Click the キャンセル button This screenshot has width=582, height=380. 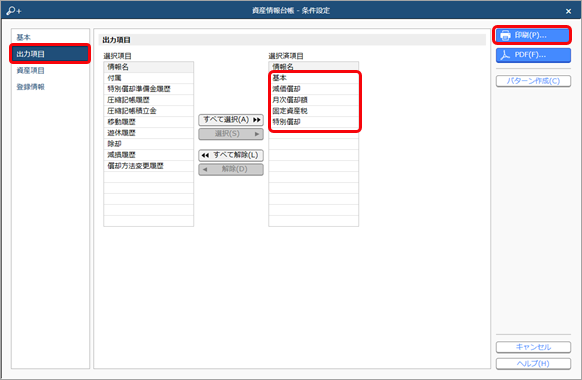pos(533,347)
